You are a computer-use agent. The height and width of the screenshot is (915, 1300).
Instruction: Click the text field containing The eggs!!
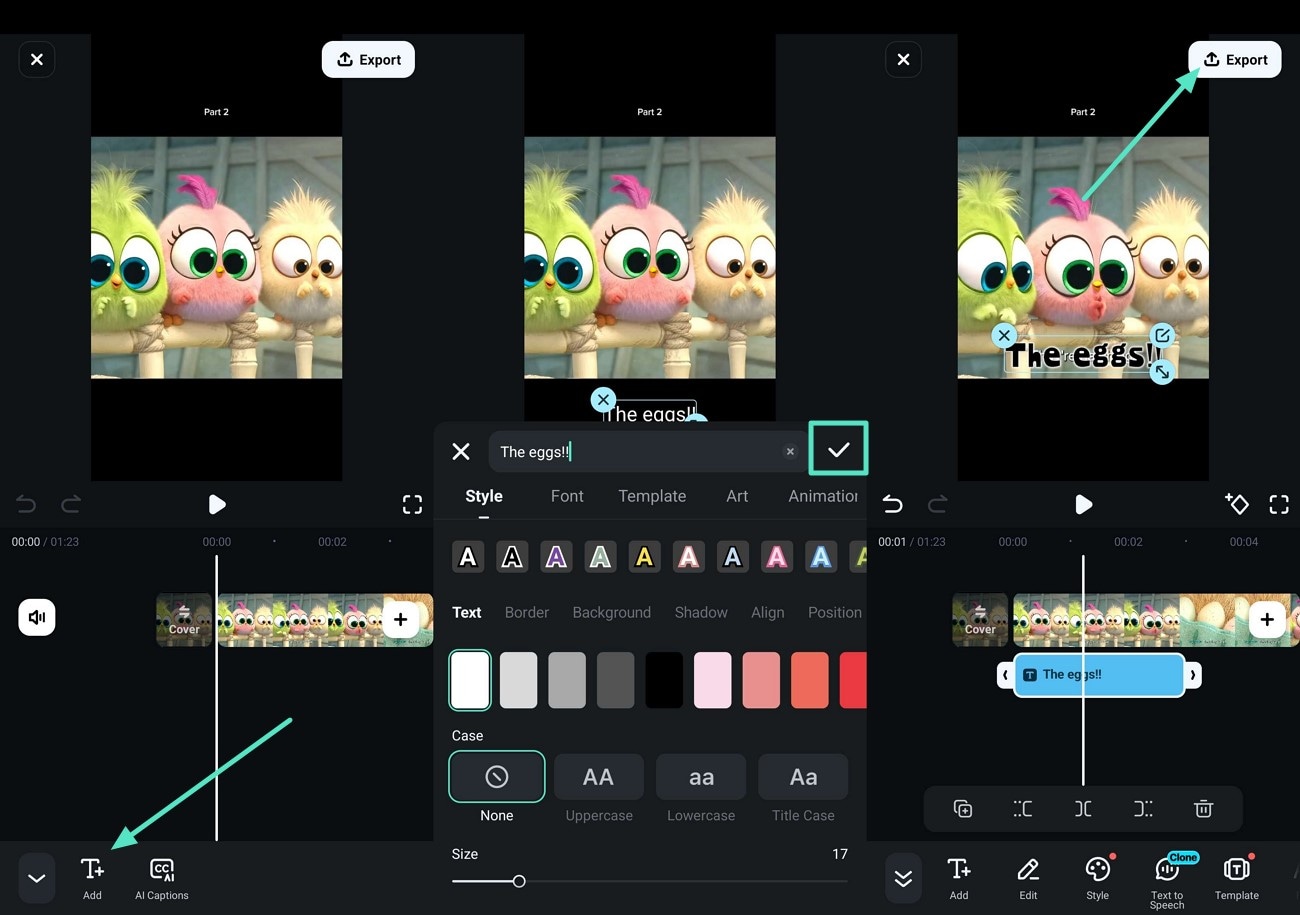[647, 452]
